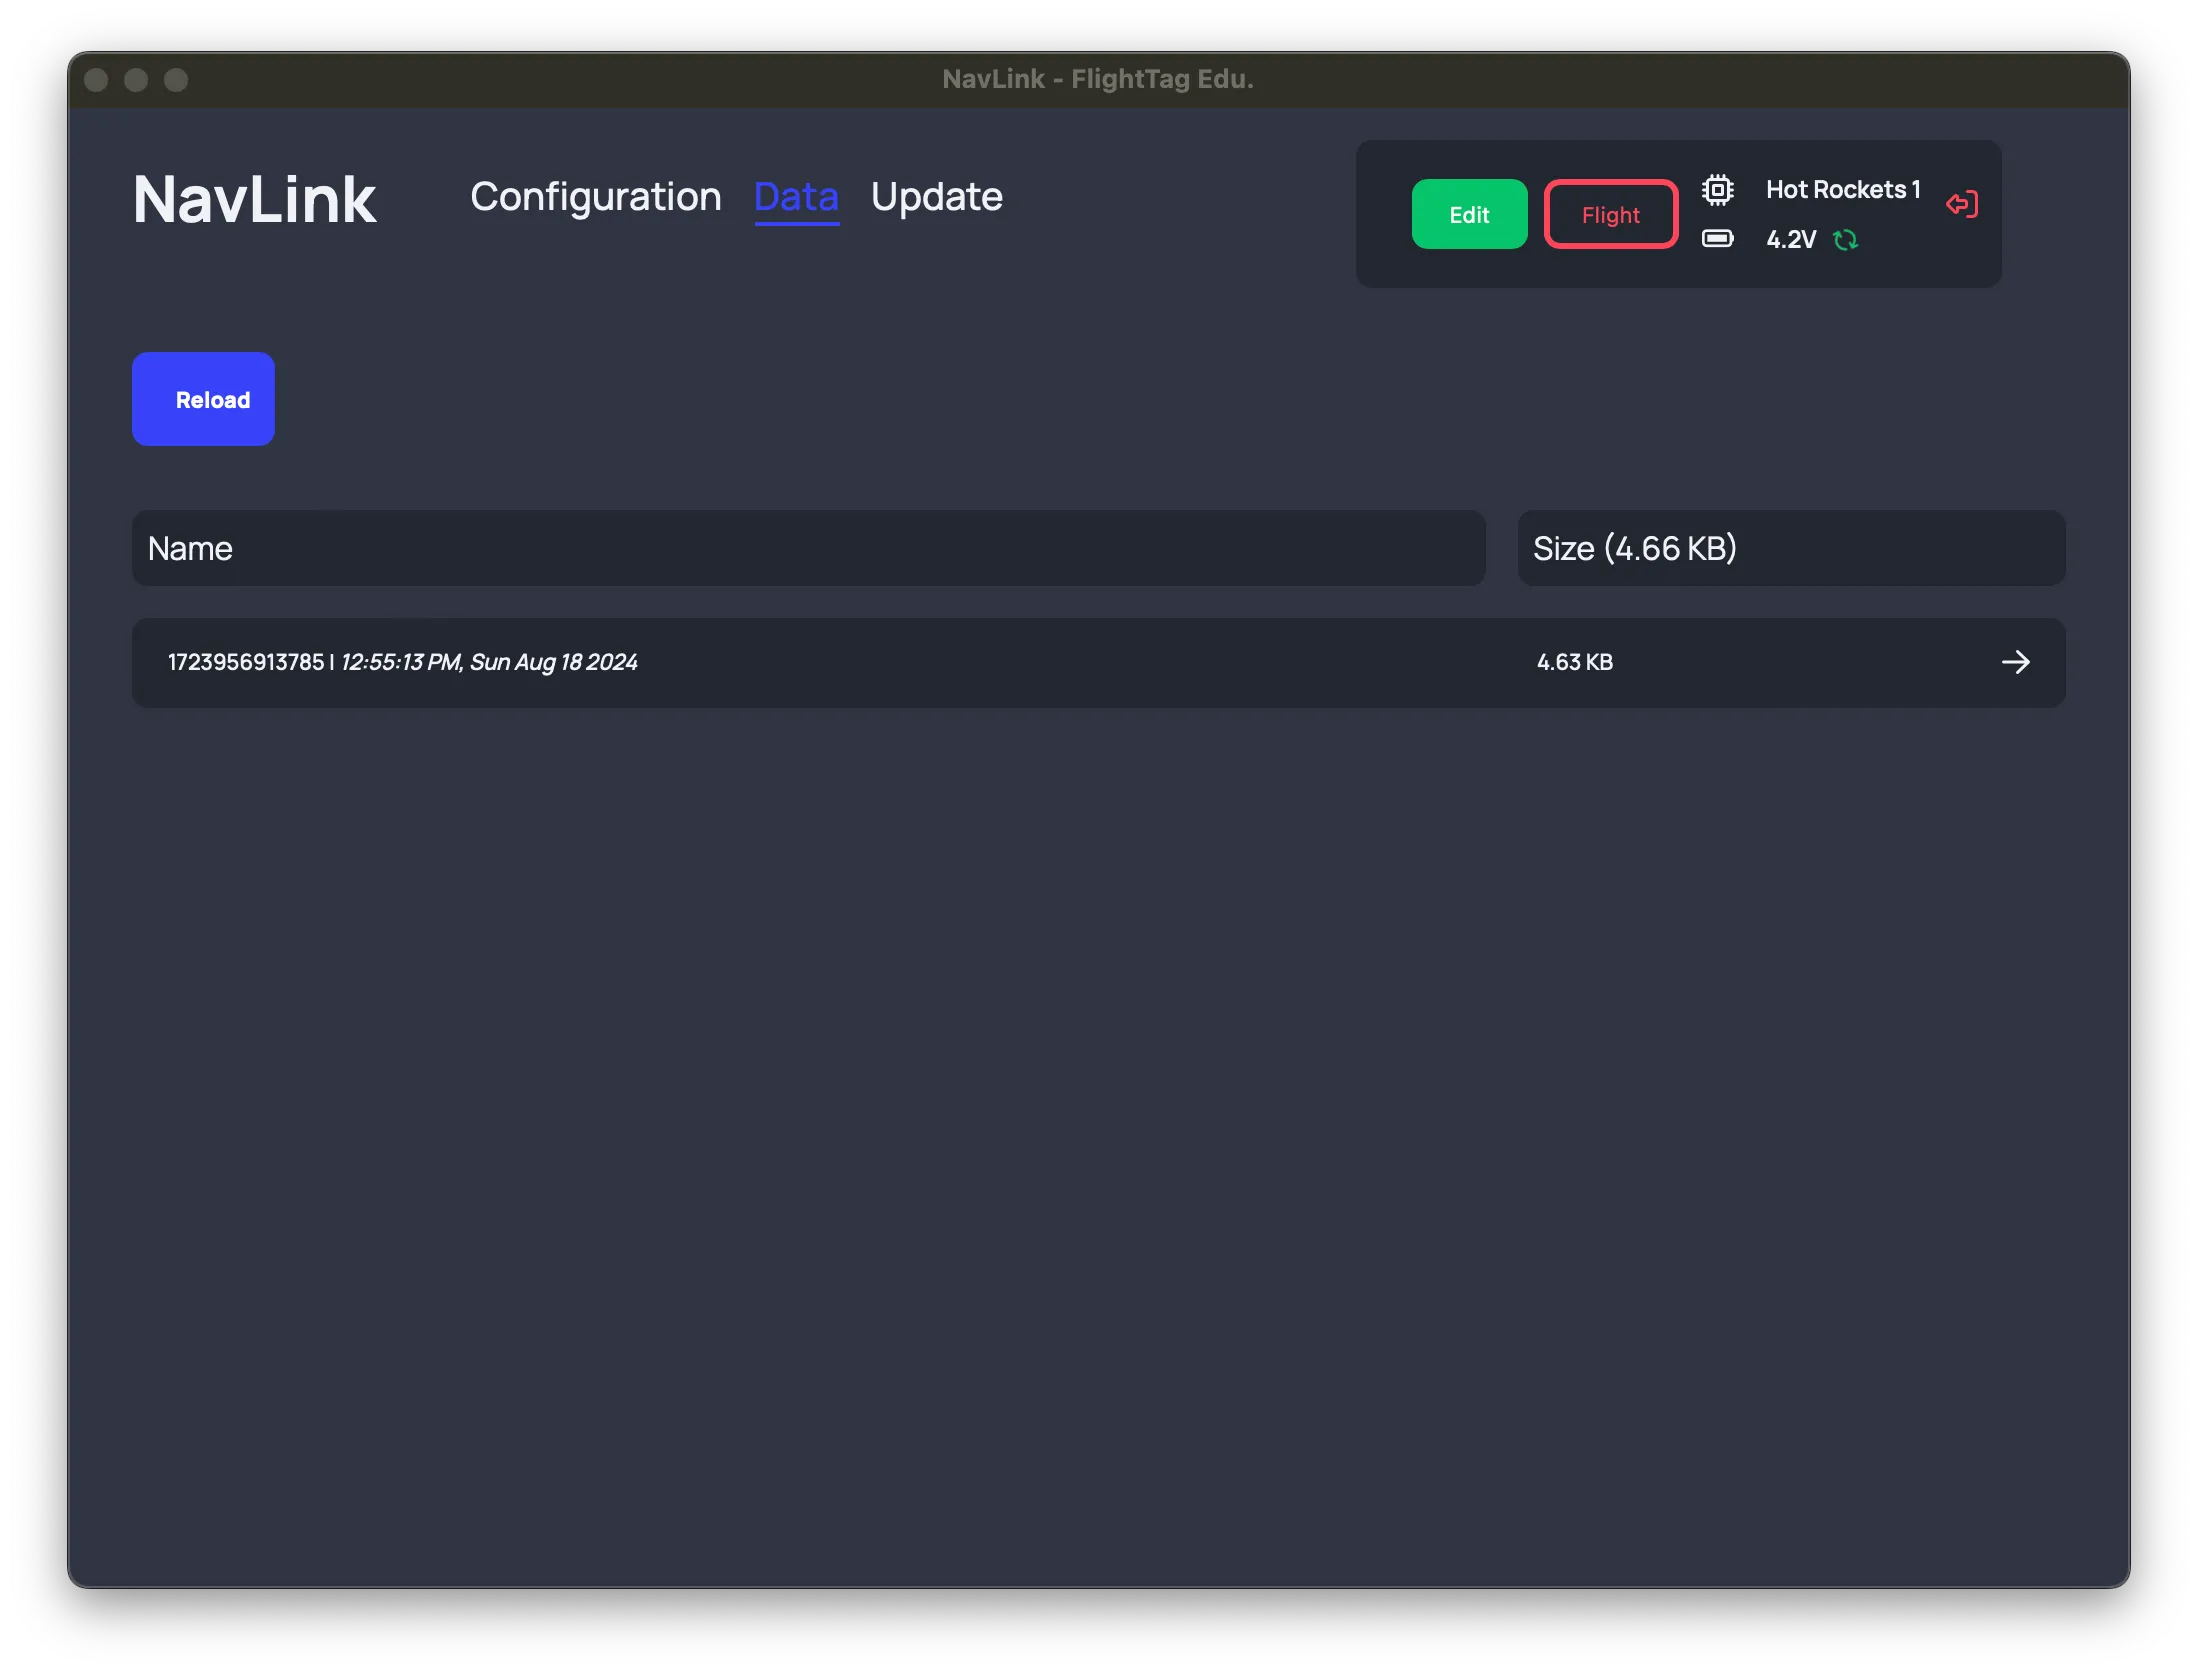Viewport: 2198px width, 1672px height.
Task: Sort files by the Size (4.66 KB) header
Action: 1790,548
